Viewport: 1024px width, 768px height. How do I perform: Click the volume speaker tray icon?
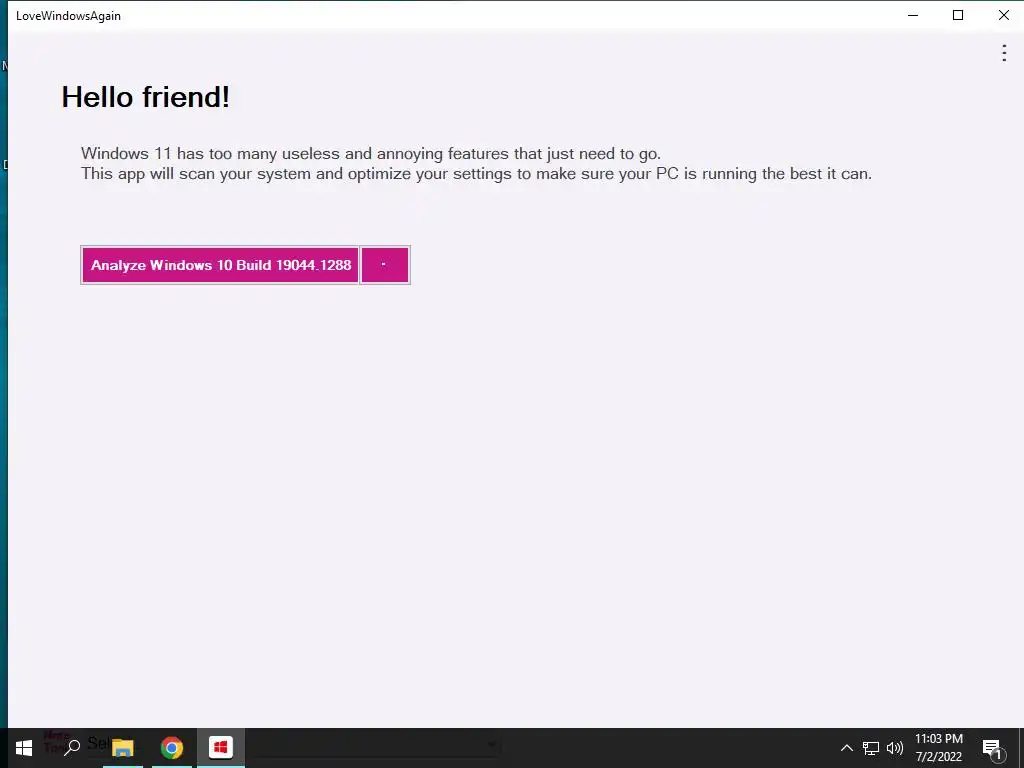pos(895,748)
